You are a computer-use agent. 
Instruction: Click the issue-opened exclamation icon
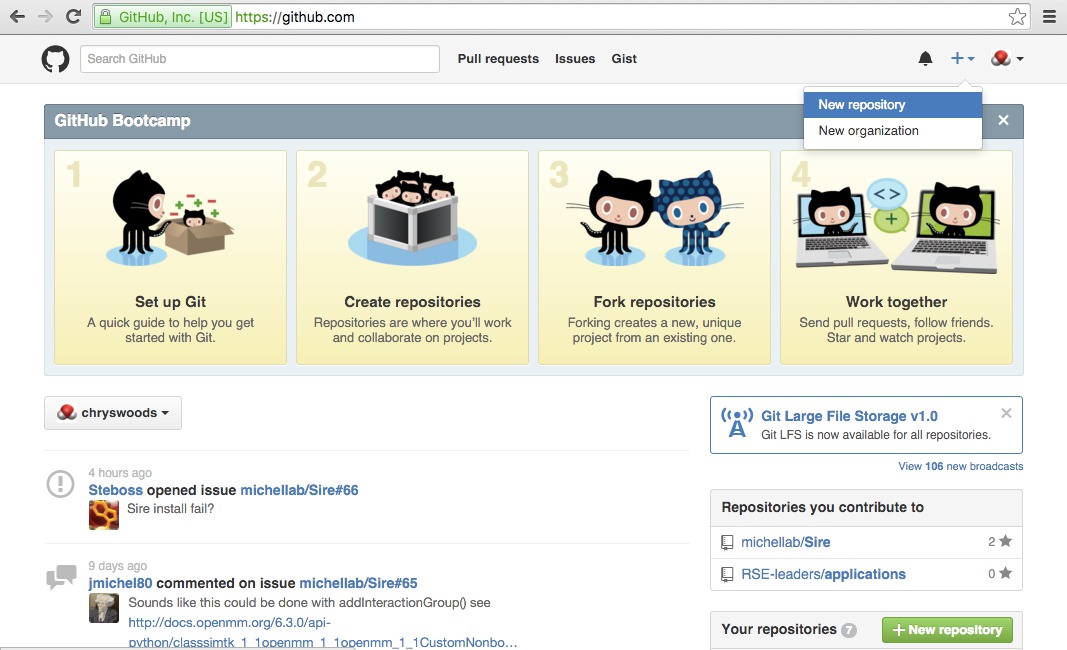pos(60,484)
